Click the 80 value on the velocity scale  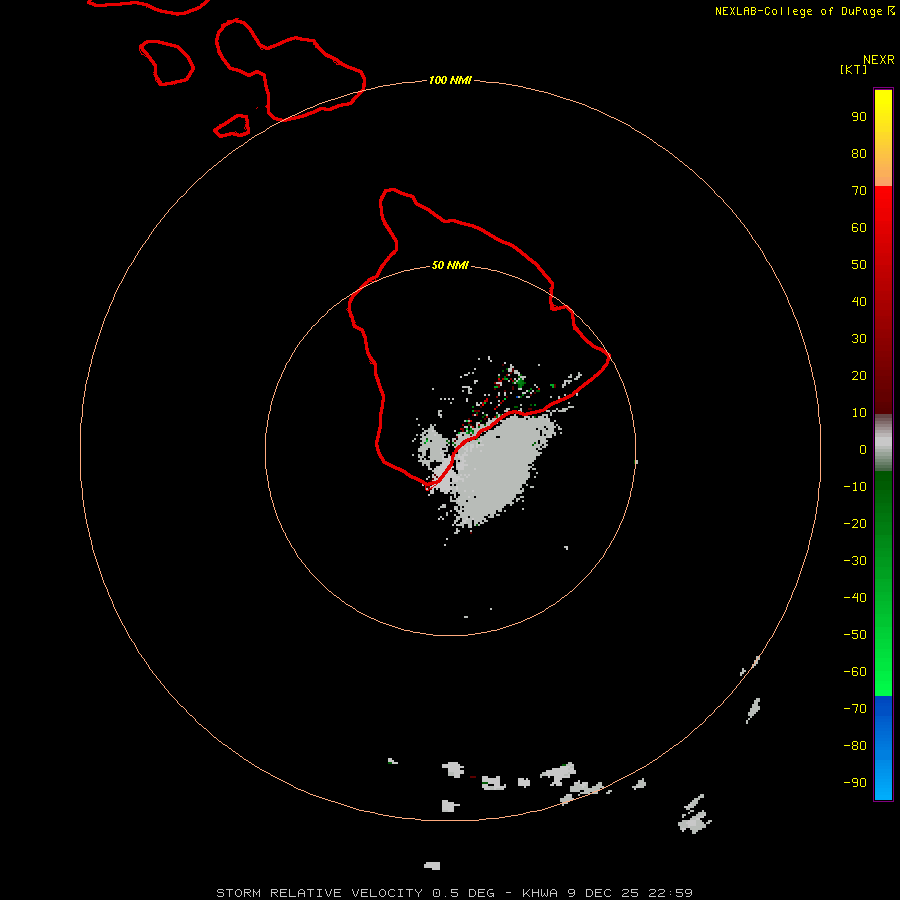tap(859, 154)
